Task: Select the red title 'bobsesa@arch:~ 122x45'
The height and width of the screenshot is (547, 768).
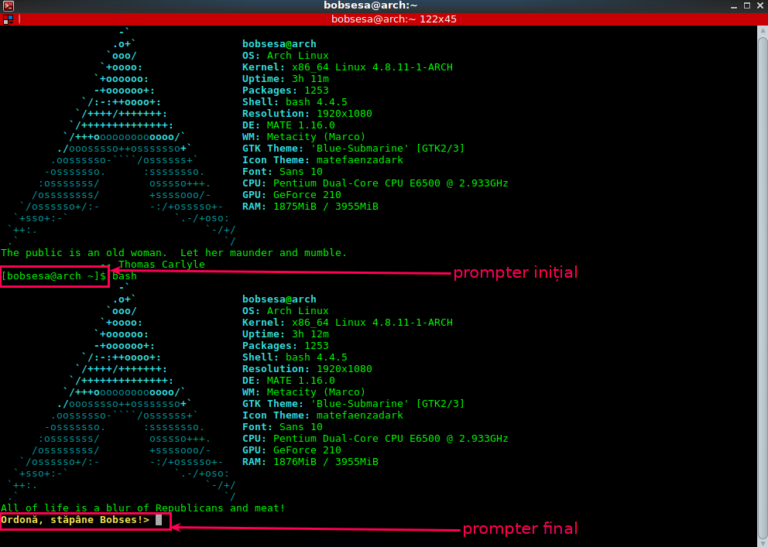Action: (x=394, y=19)
